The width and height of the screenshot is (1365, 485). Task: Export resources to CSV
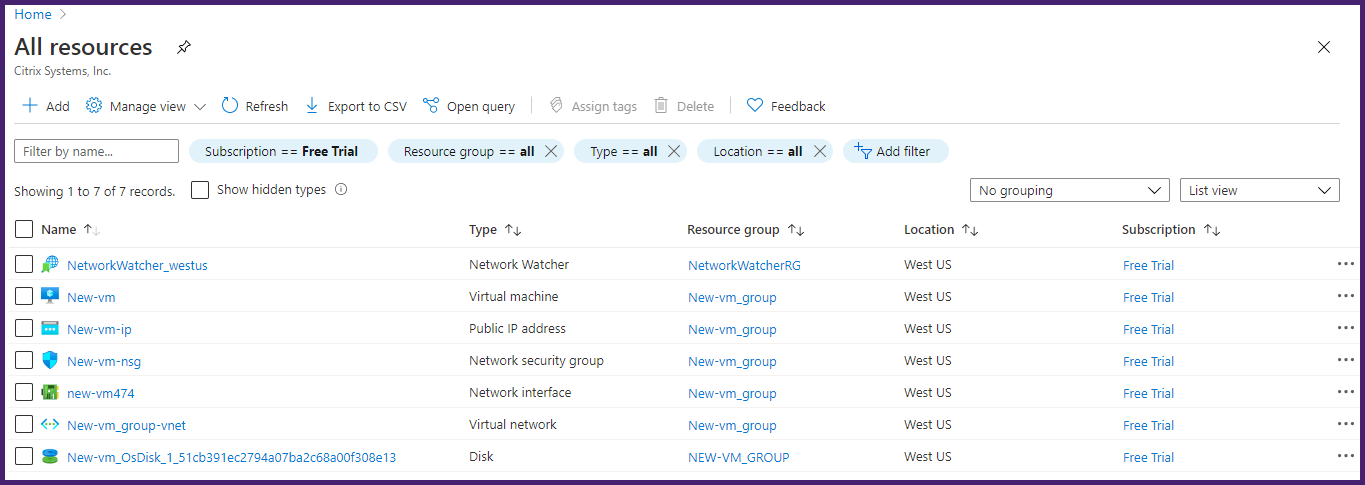pyautogui.click(x=356, y=106)
